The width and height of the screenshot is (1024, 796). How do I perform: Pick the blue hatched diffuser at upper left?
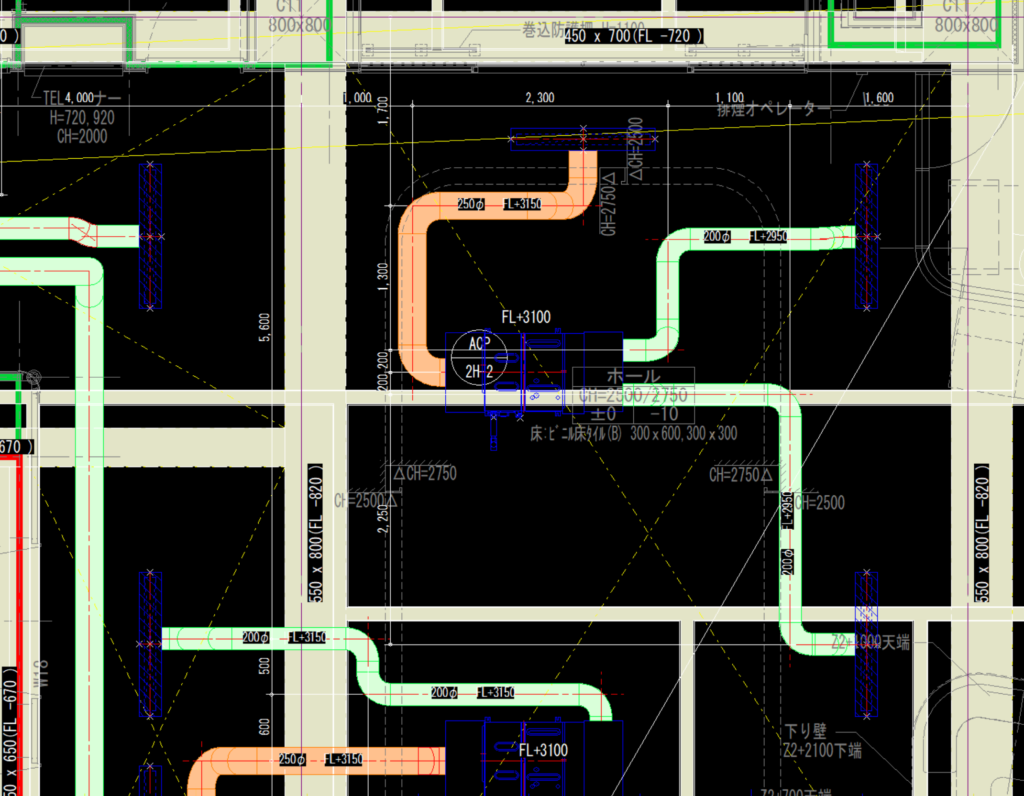click(150, 237)
